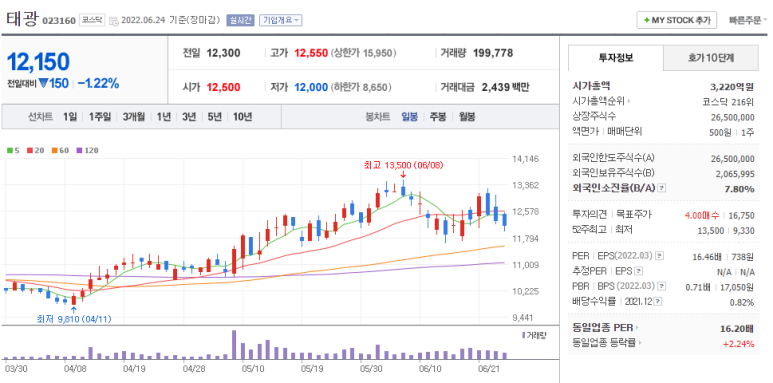Screen dimensions: 773x383
Task: Open the 빠른주문 dropdown
Action: point(748,20)
